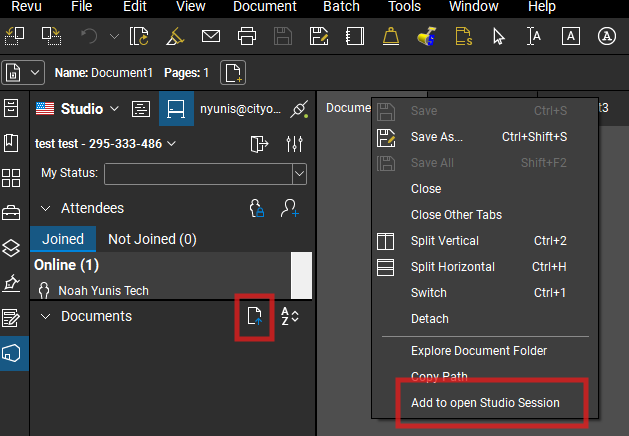Click the document with refresh arrow toolbar icon
The height and width of the screenshot is (436, 629).
click(x=139, y=37)
